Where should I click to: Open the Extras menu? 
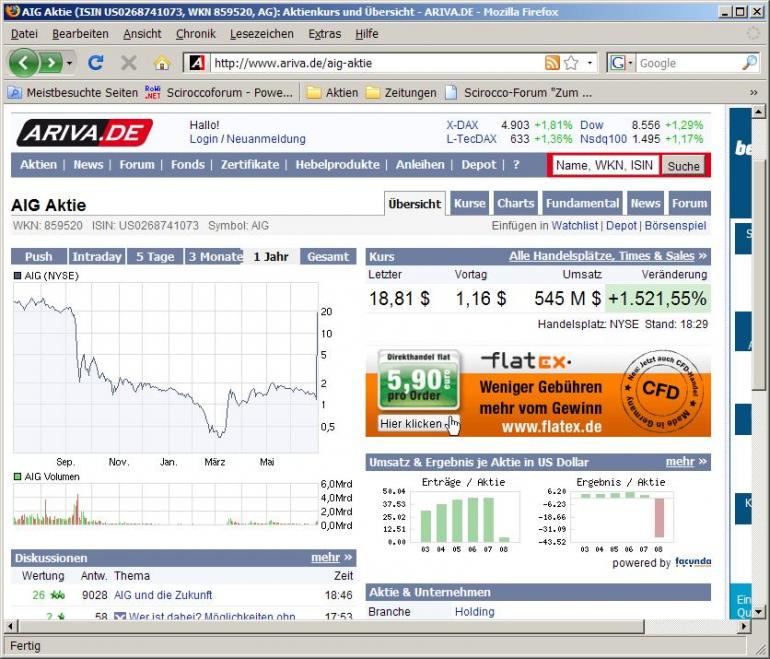(324, 34)
